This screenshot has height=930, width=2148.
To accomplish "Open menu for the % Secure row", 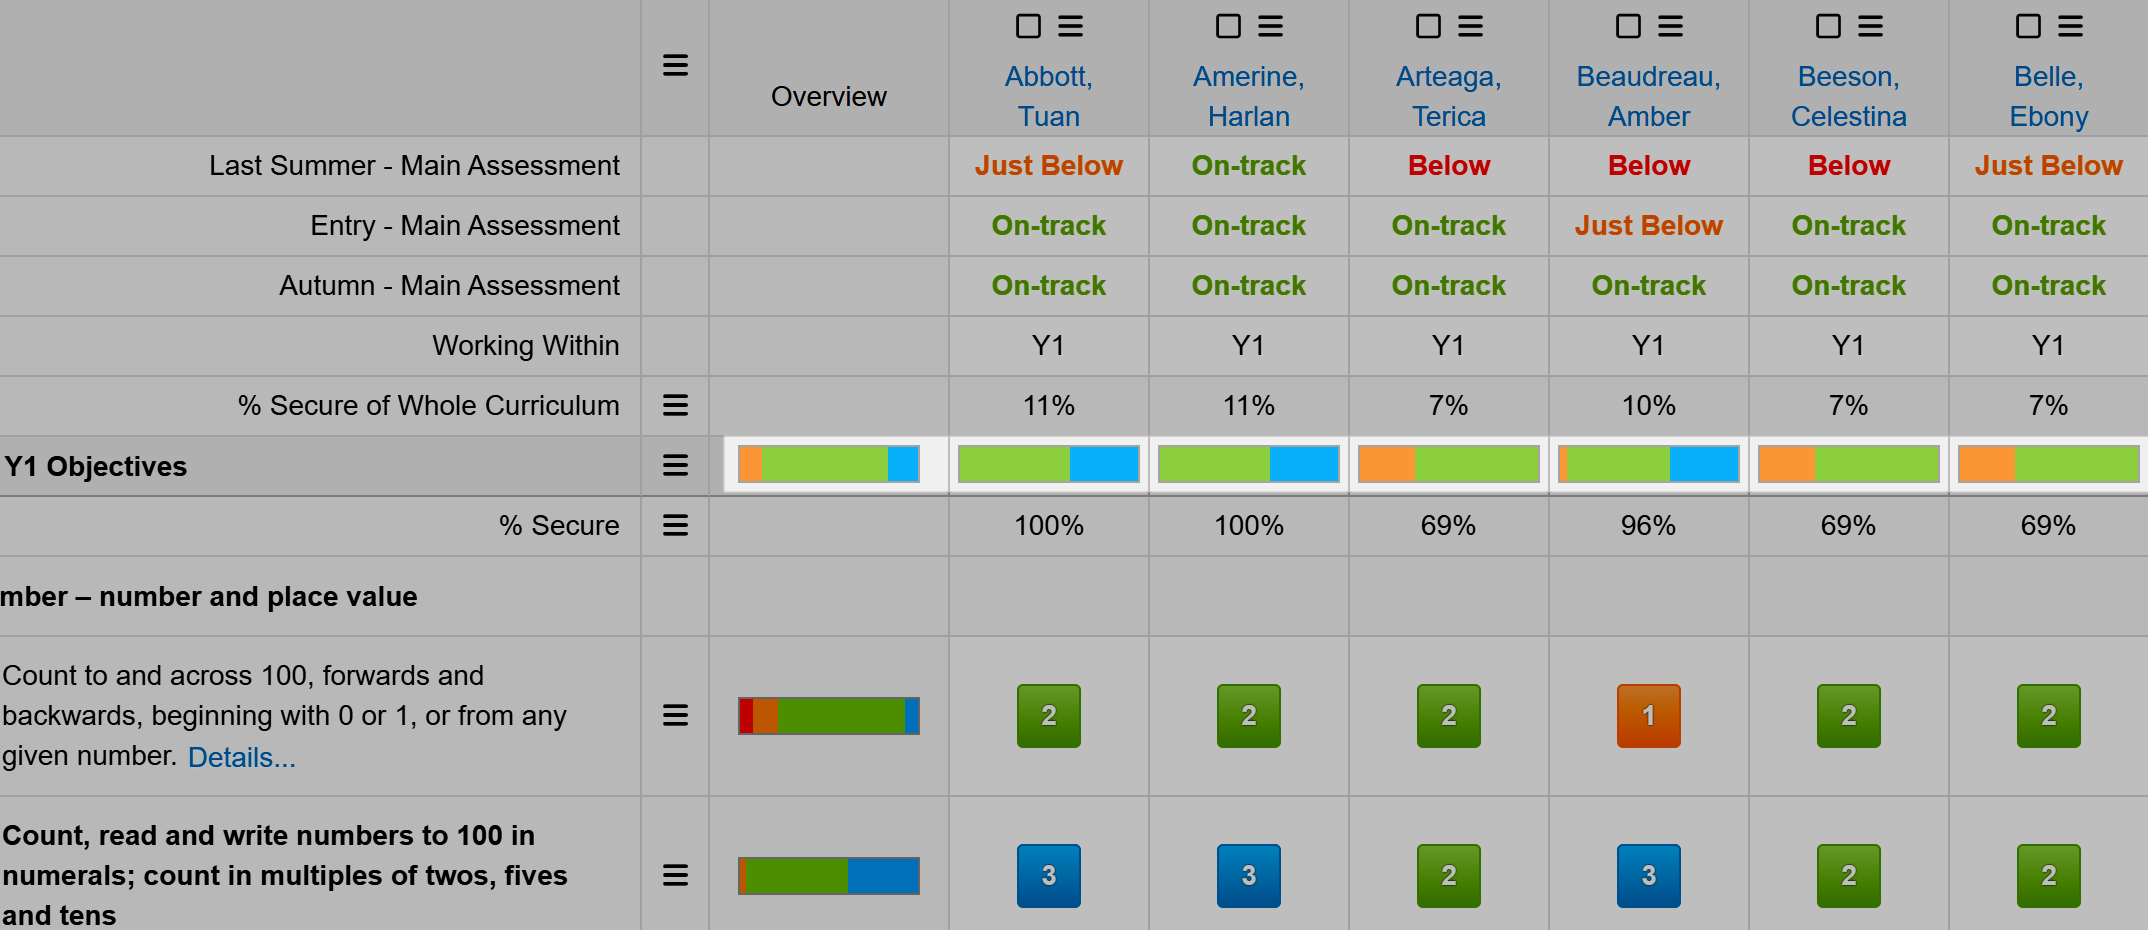I will pos(675,525).
